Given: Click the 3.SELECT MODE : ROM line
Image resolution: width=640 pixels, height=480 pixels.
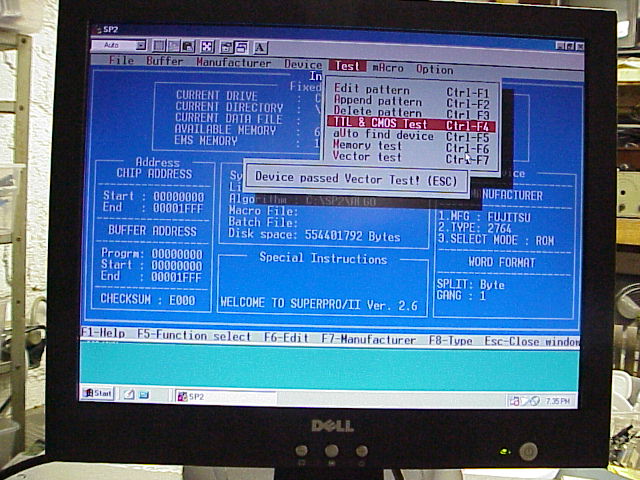Looking at the screenshot, I should point(496,240).
